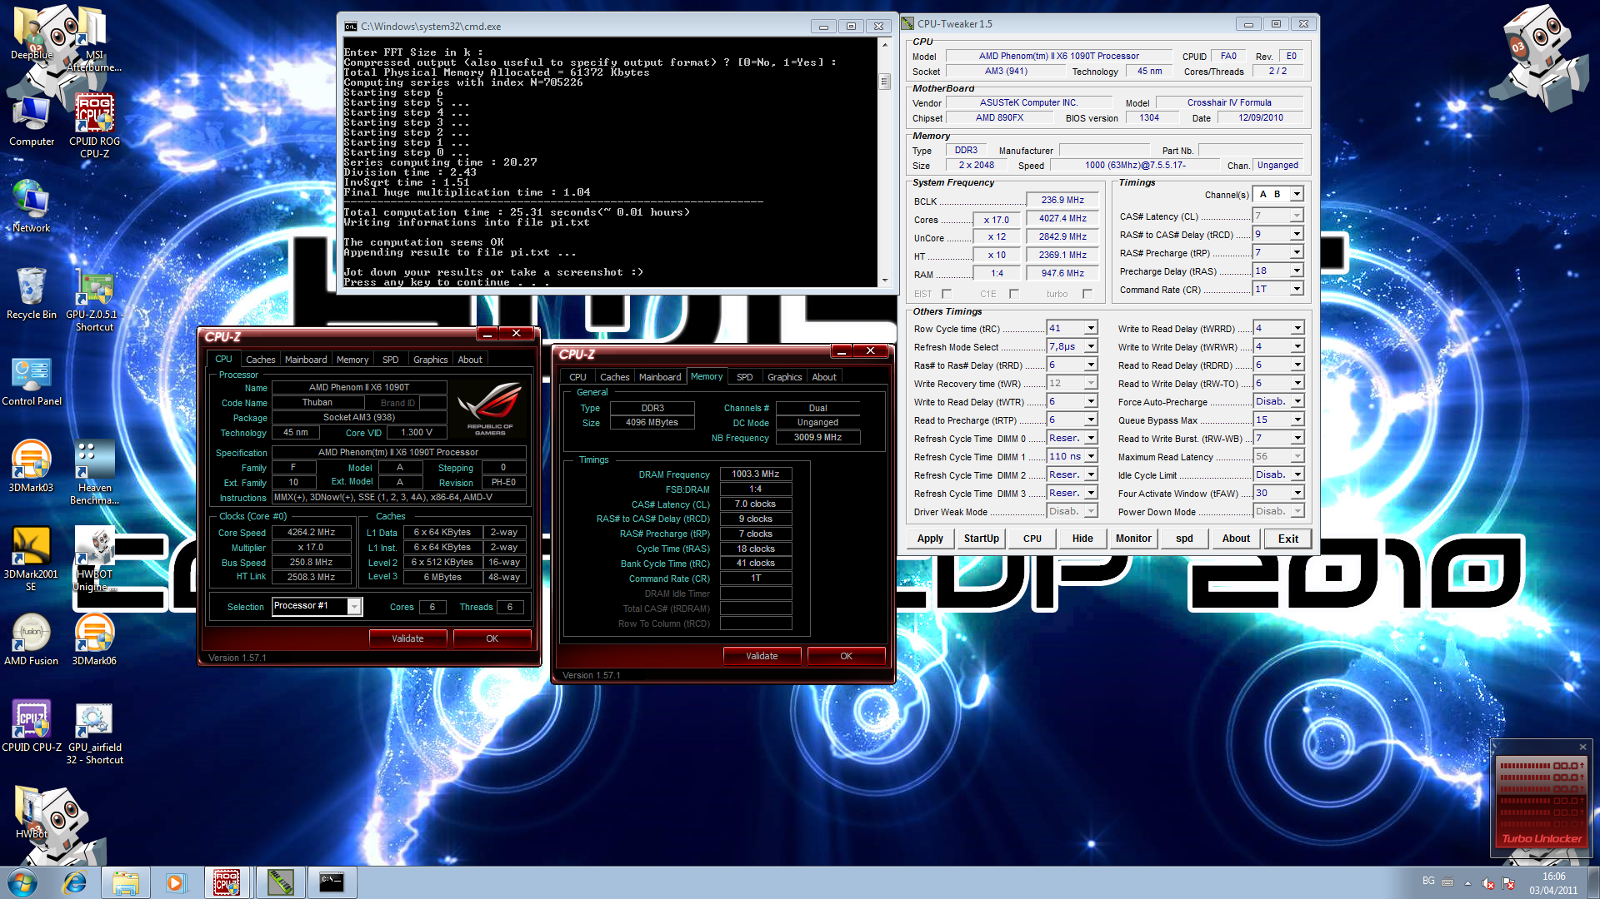Switch to cmd.exe taskbar item
This screenshot has height=899, width=1600.
[331, 883]
